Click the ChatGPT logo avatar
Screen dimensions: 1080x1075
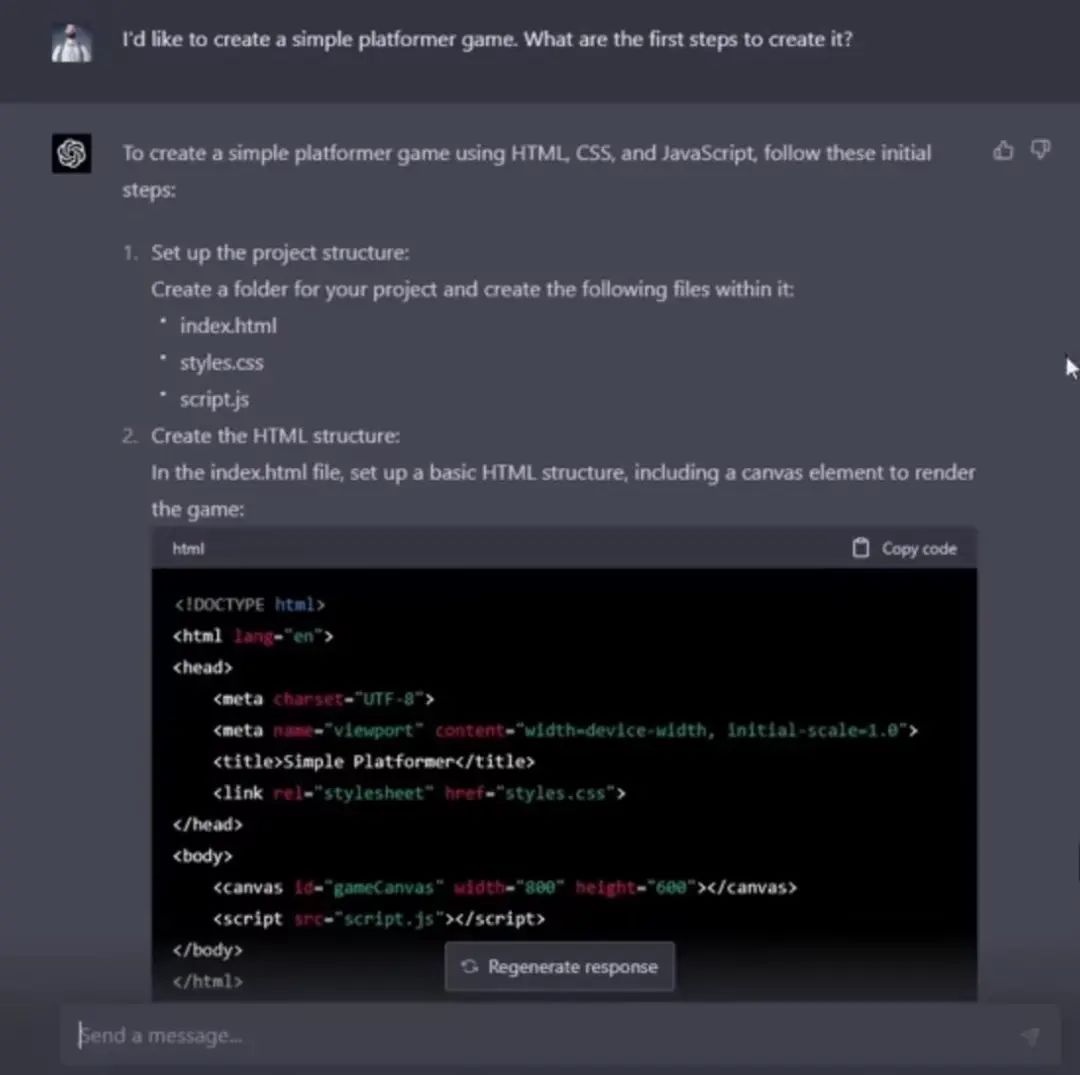coord(72,154)
